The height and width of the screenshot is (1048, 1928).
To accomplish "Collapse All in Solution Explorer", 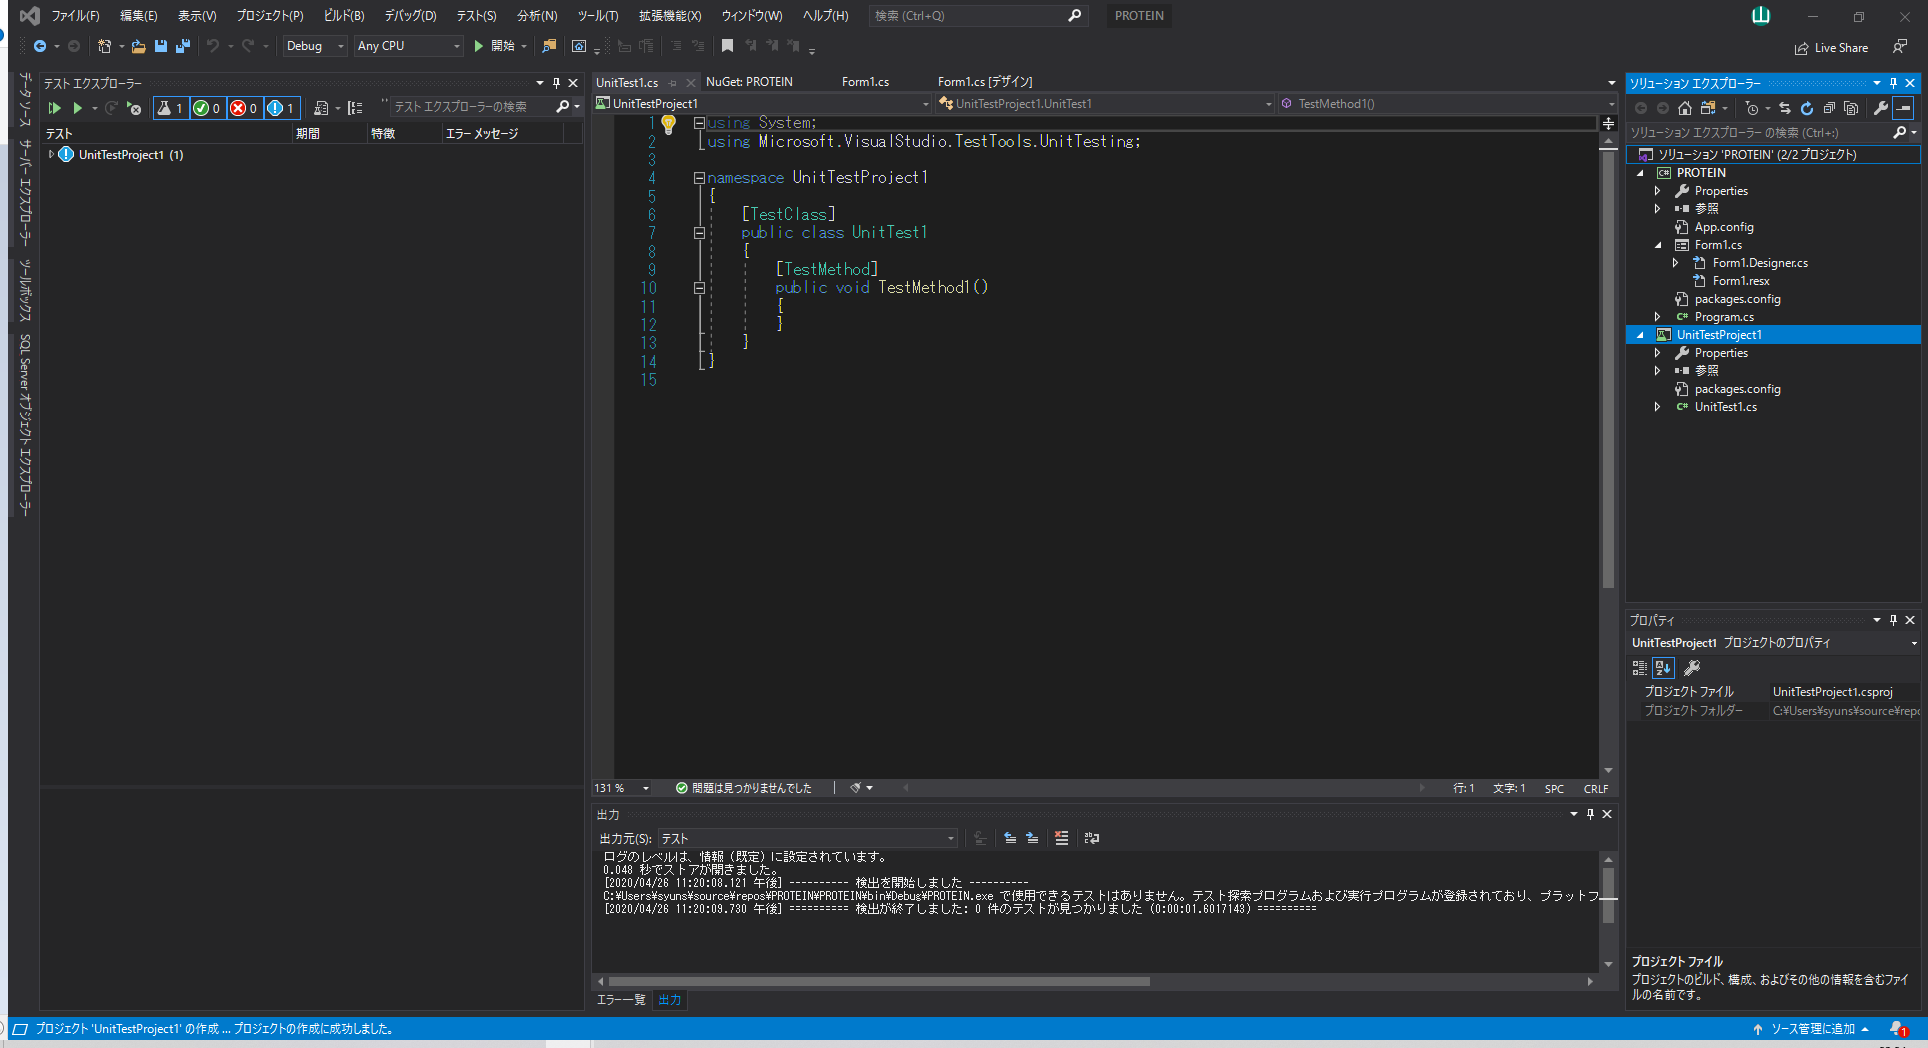I will tap(1829, 108).
